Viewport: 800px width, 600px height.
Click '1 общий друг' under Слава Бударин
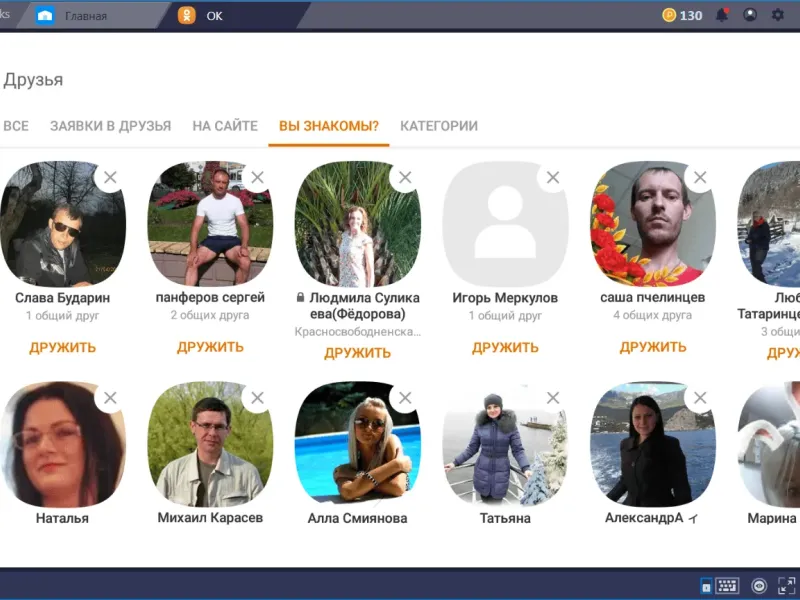[x=63, y=316]
